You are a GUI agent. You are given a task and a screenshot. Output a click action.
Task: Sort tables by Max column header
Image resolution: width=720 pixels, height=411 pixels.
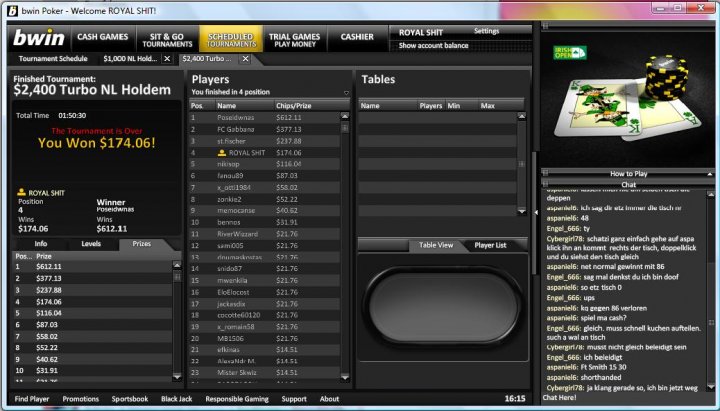pos(501,106)
